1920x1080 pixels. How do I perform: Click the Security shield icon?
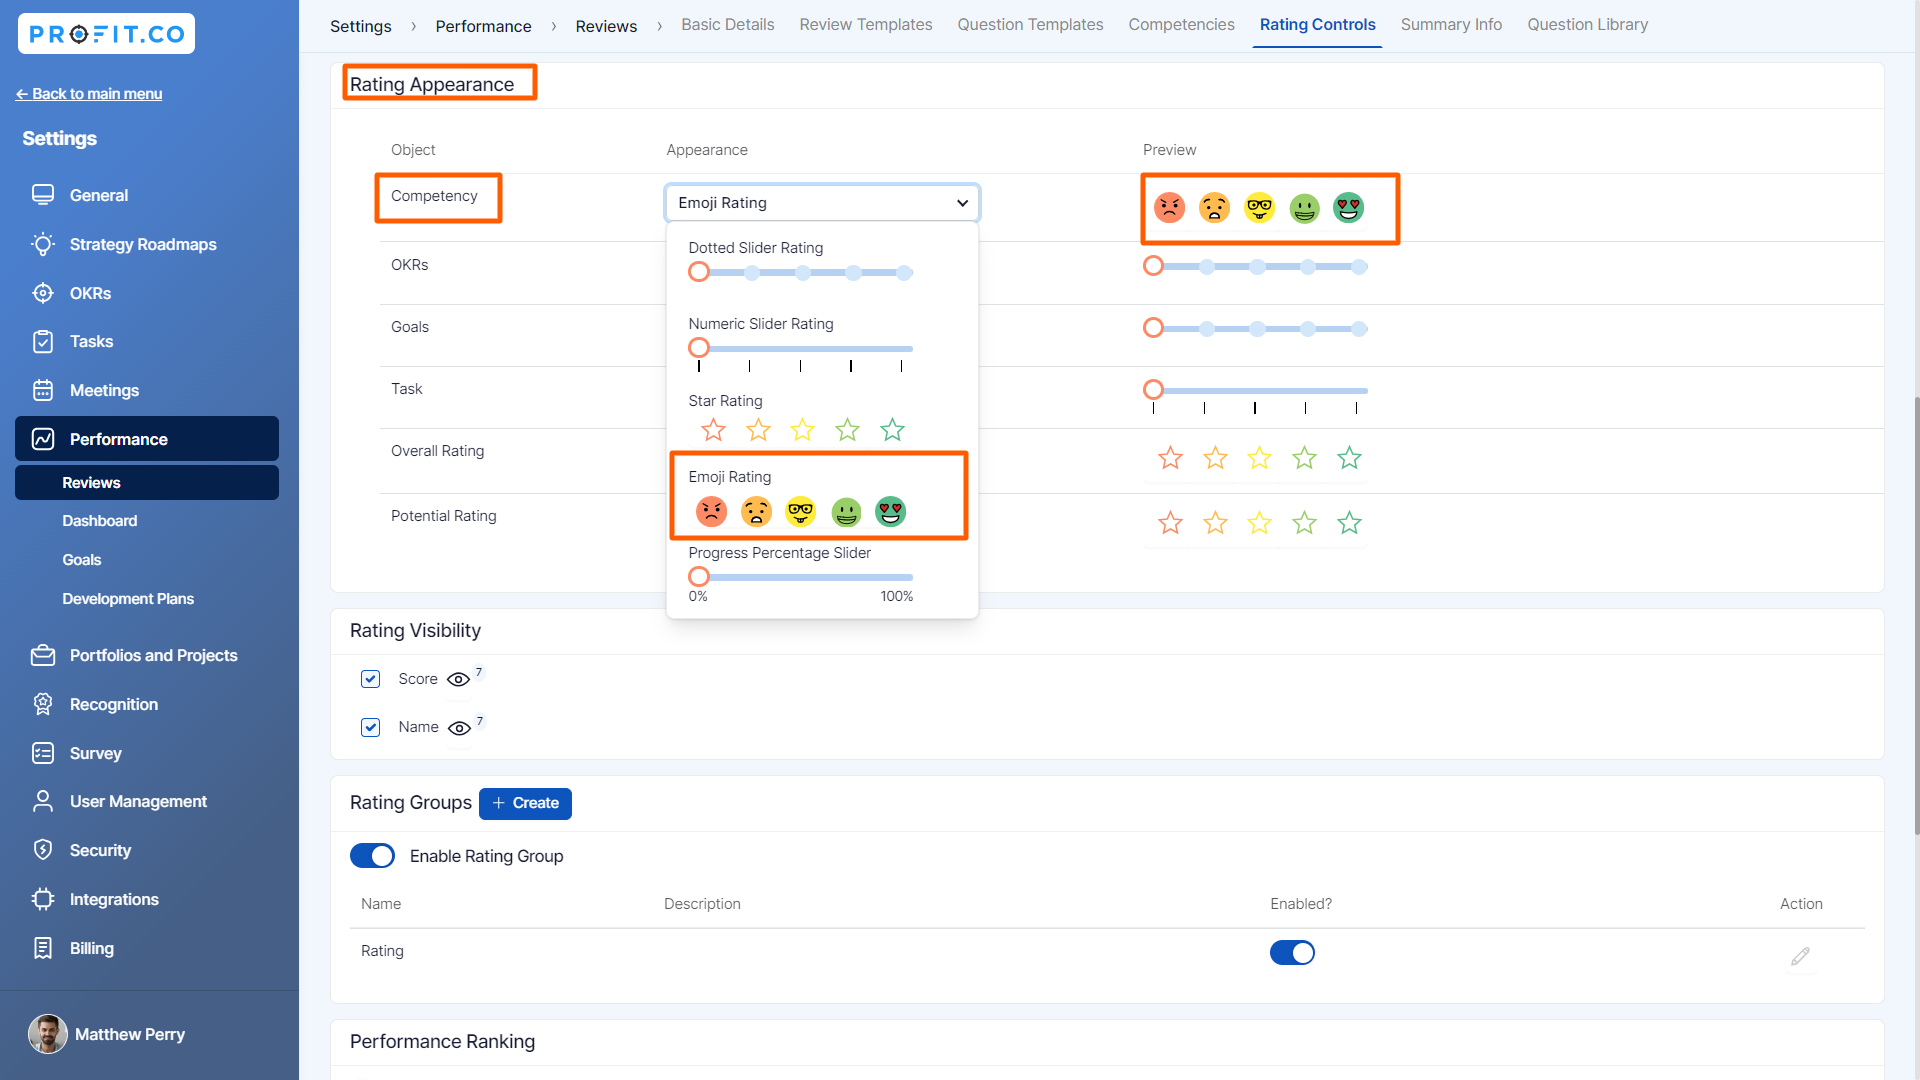43,850
